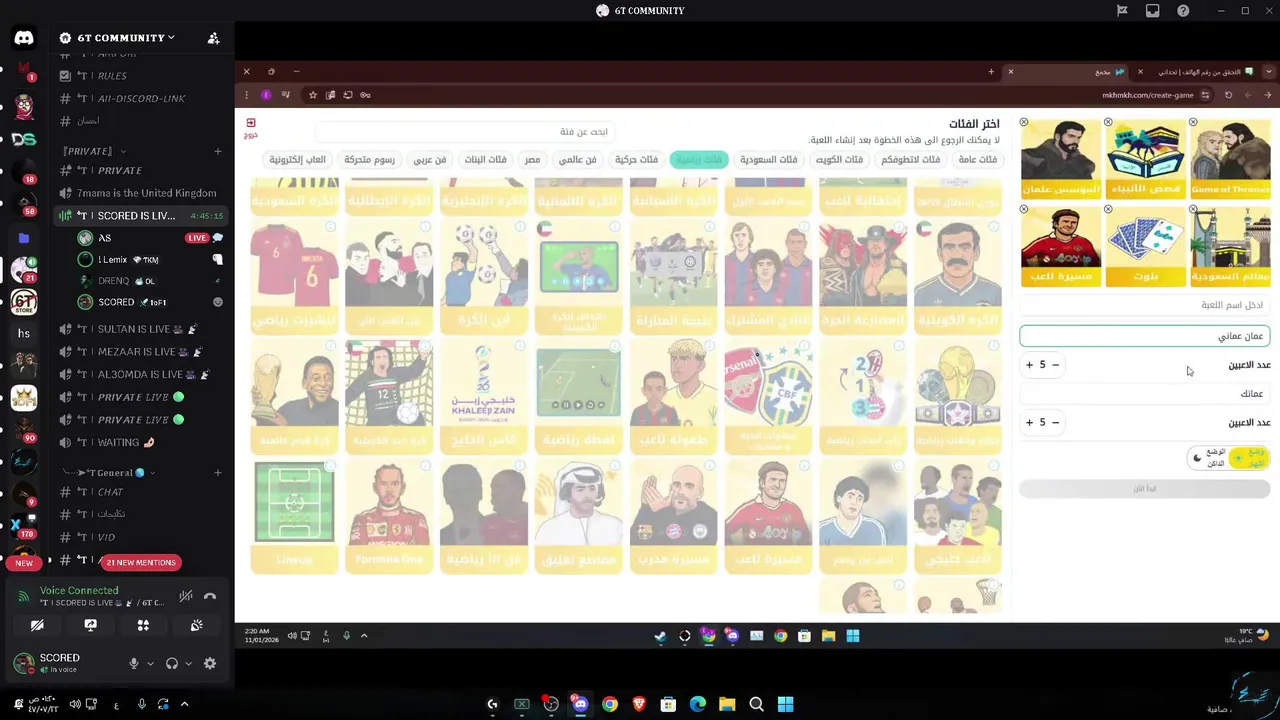Open Discord home direct messages icon

[x=24, y=38]
